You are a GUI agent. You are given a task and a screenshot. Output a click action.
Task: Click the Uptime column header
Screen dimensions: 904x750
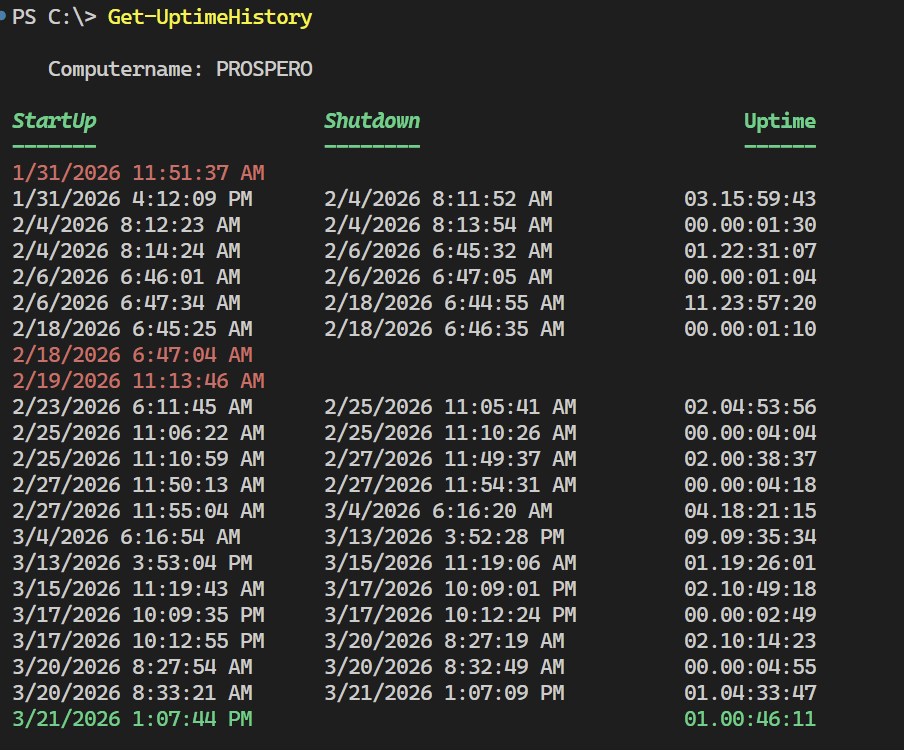(780, 120)
